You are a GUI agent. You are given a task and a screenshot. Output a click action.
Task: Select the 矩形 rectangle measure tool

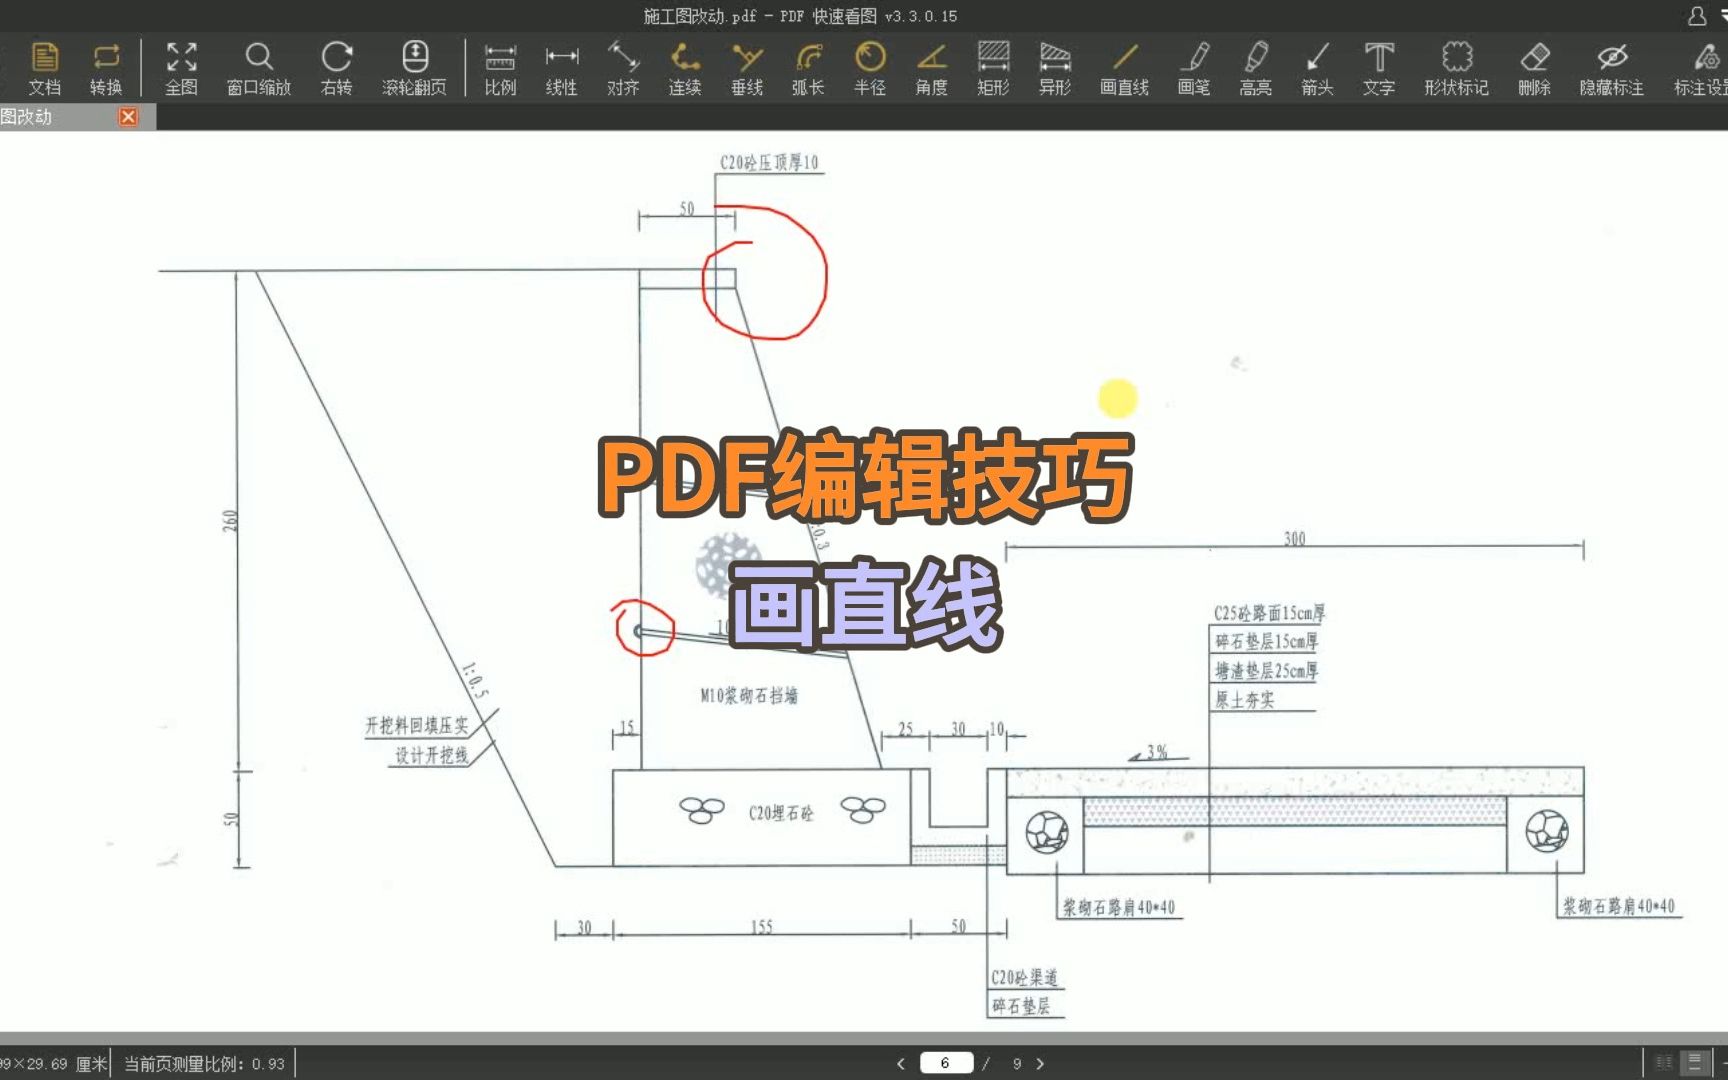coord(991,65)
